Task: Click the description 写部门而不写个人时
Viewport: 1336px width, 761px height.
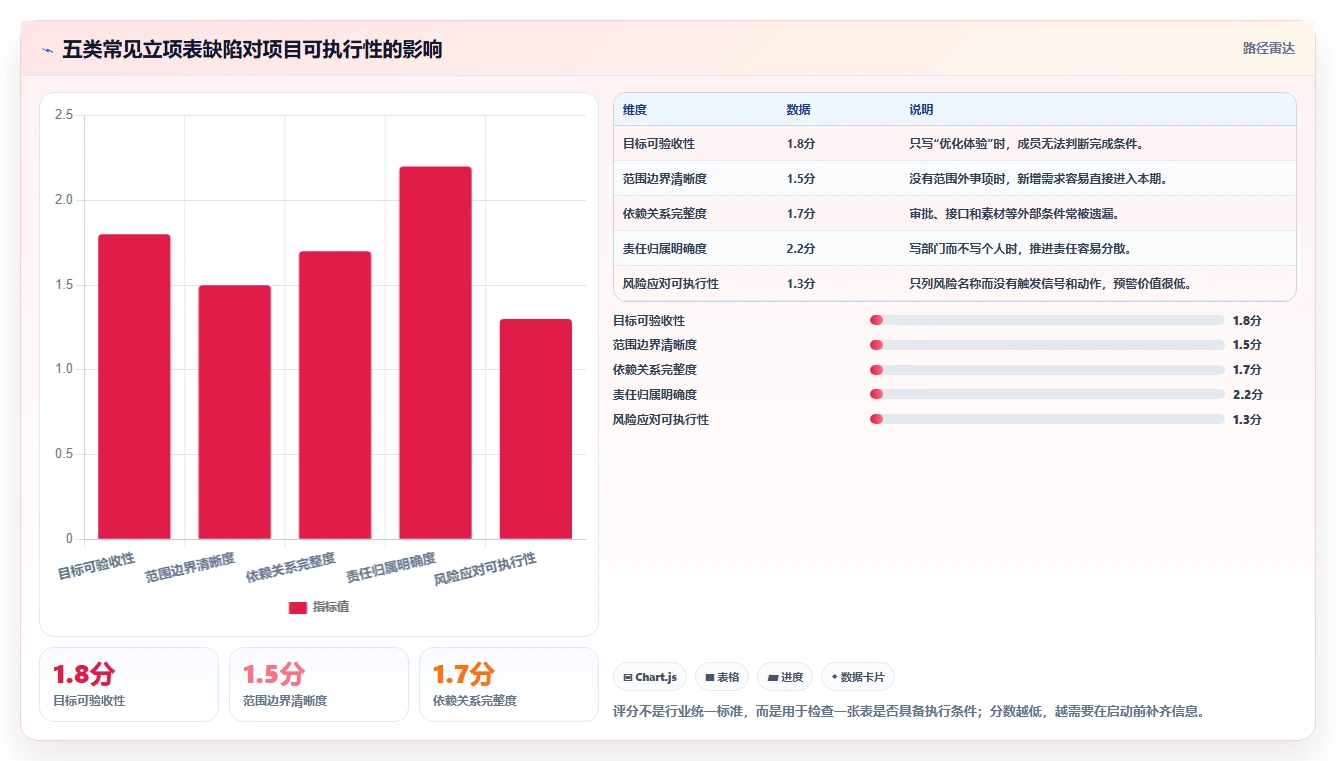Action: 1020,249
